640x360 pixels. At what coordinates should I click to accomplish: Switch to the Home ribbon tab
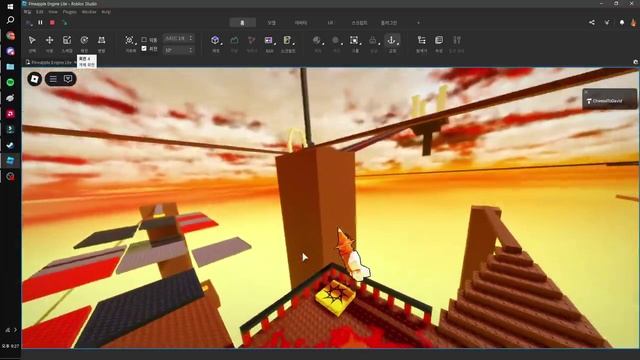click(x=242, y=22)
